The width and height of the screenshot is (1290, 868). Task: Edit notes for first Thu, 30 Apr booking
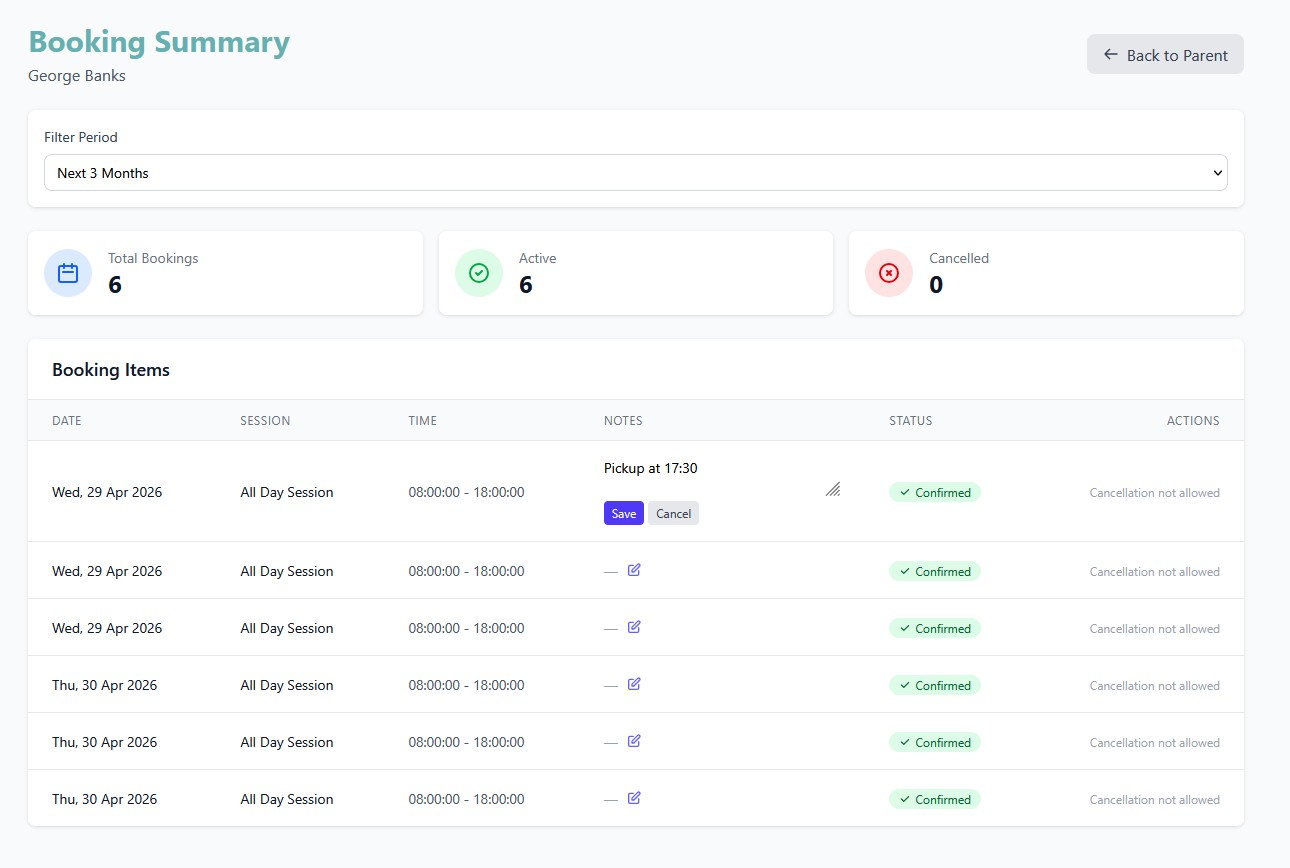634,684
